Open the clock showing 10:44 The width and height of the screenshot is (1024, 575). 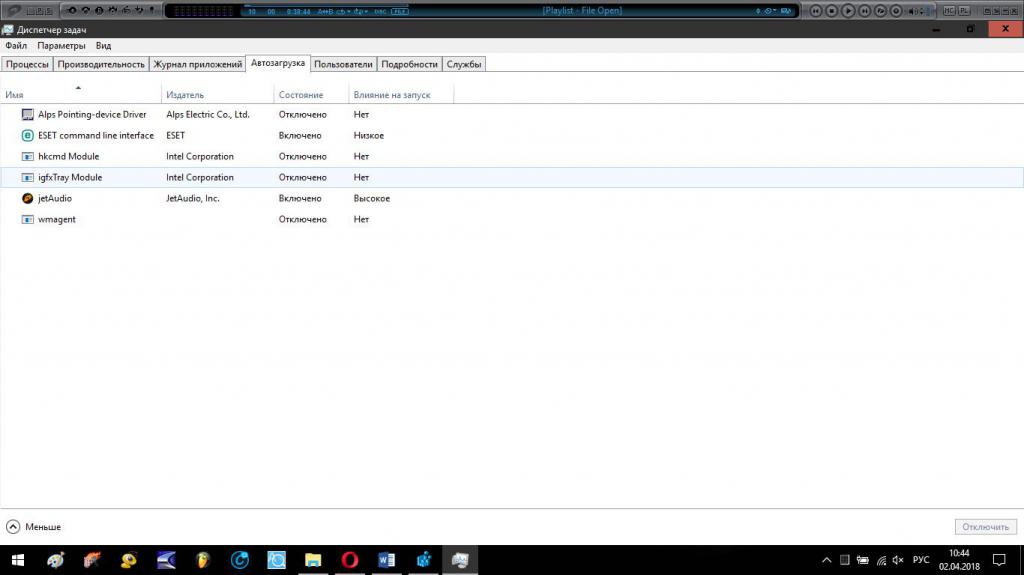click(x=959, y=560)
